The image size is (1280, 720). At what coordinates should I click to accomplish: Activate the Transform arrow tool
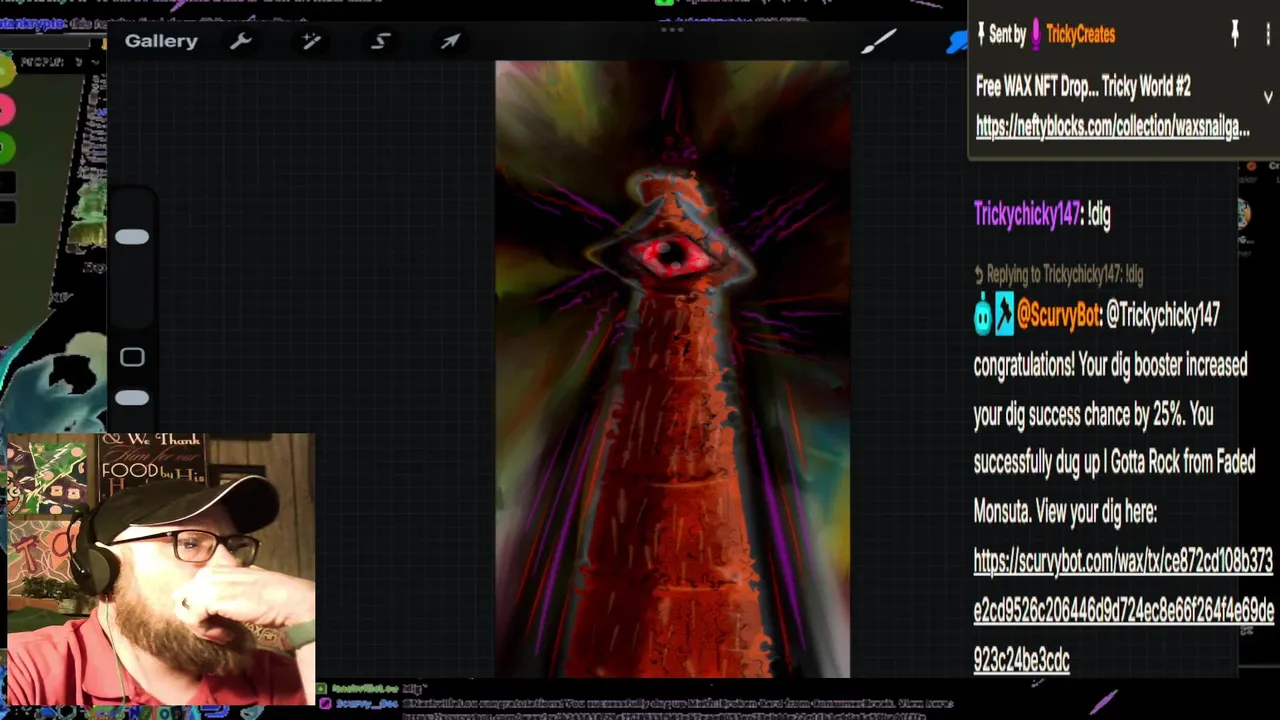450,41
